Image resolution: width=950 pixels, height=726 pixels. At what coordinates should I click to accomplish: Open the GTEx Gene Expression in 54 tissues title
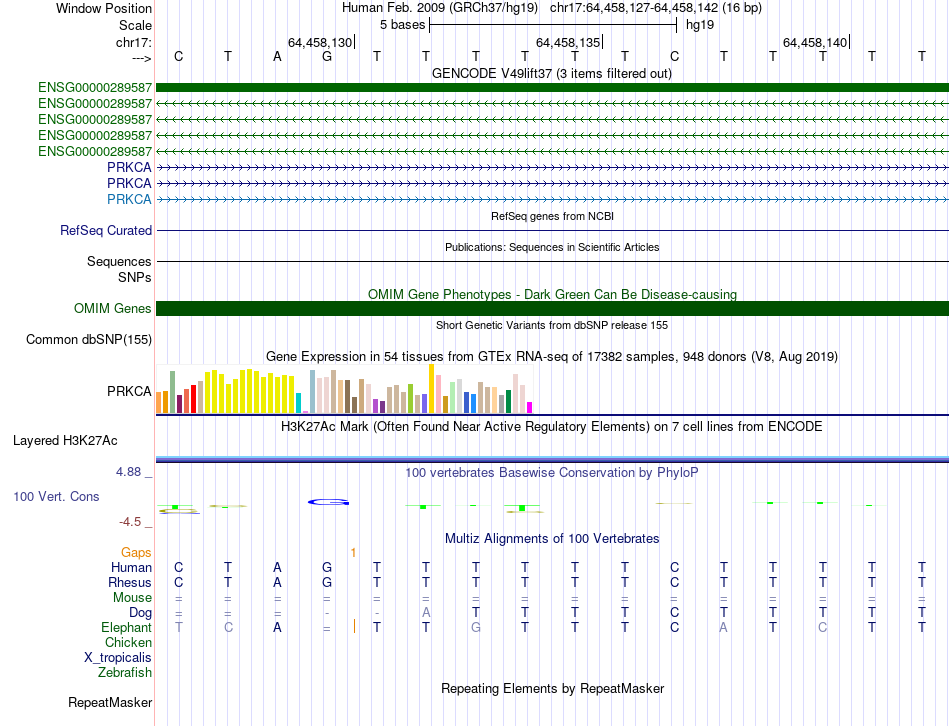point(552,356)
